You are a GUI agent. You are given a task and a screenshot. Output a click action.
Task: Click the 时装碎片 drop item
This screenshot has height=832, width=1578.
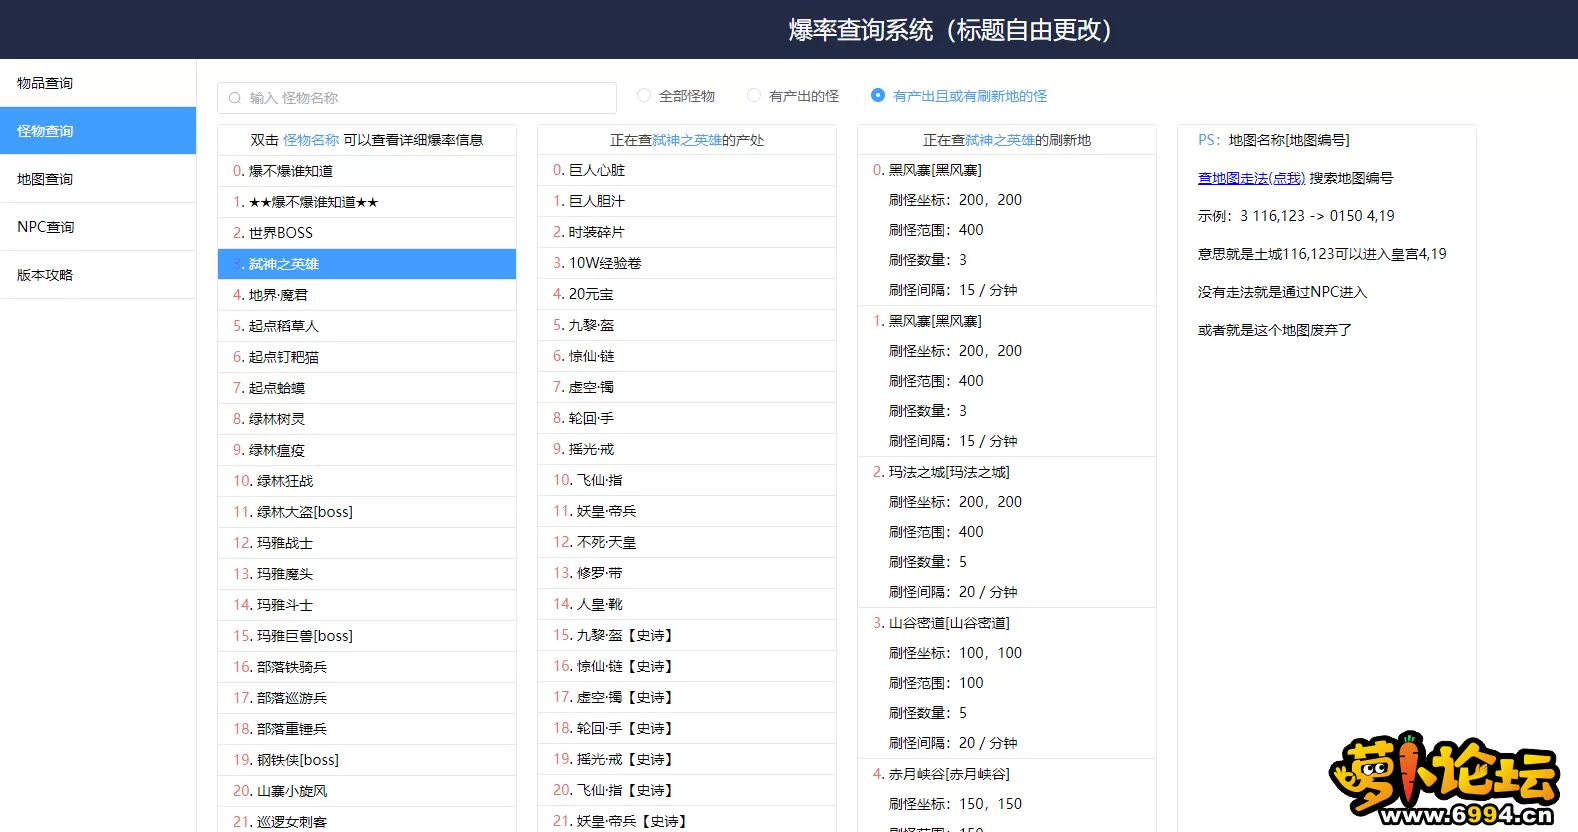687,232
